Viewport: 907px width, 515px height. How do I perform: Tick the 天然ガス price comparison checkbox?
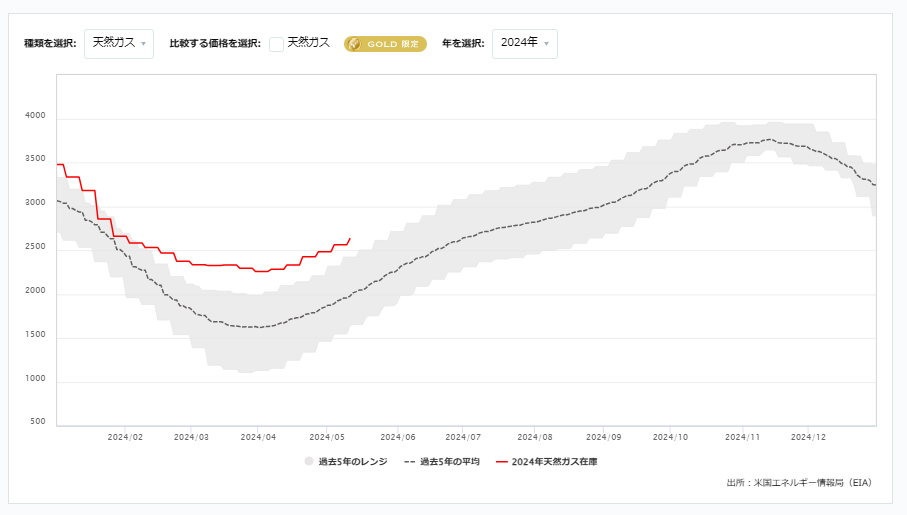click(276, 44)
